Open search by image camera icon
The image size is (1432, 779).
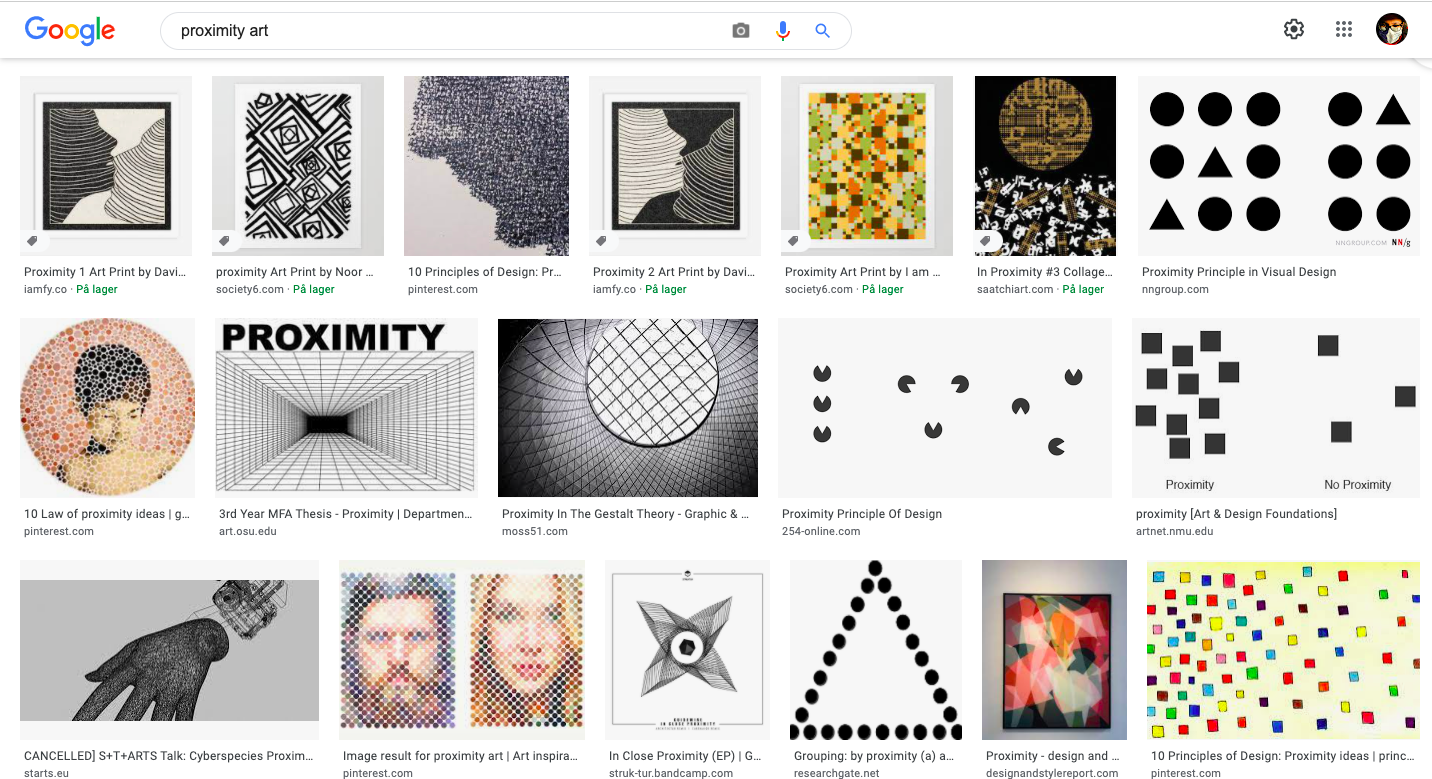(x=740, y=31)
